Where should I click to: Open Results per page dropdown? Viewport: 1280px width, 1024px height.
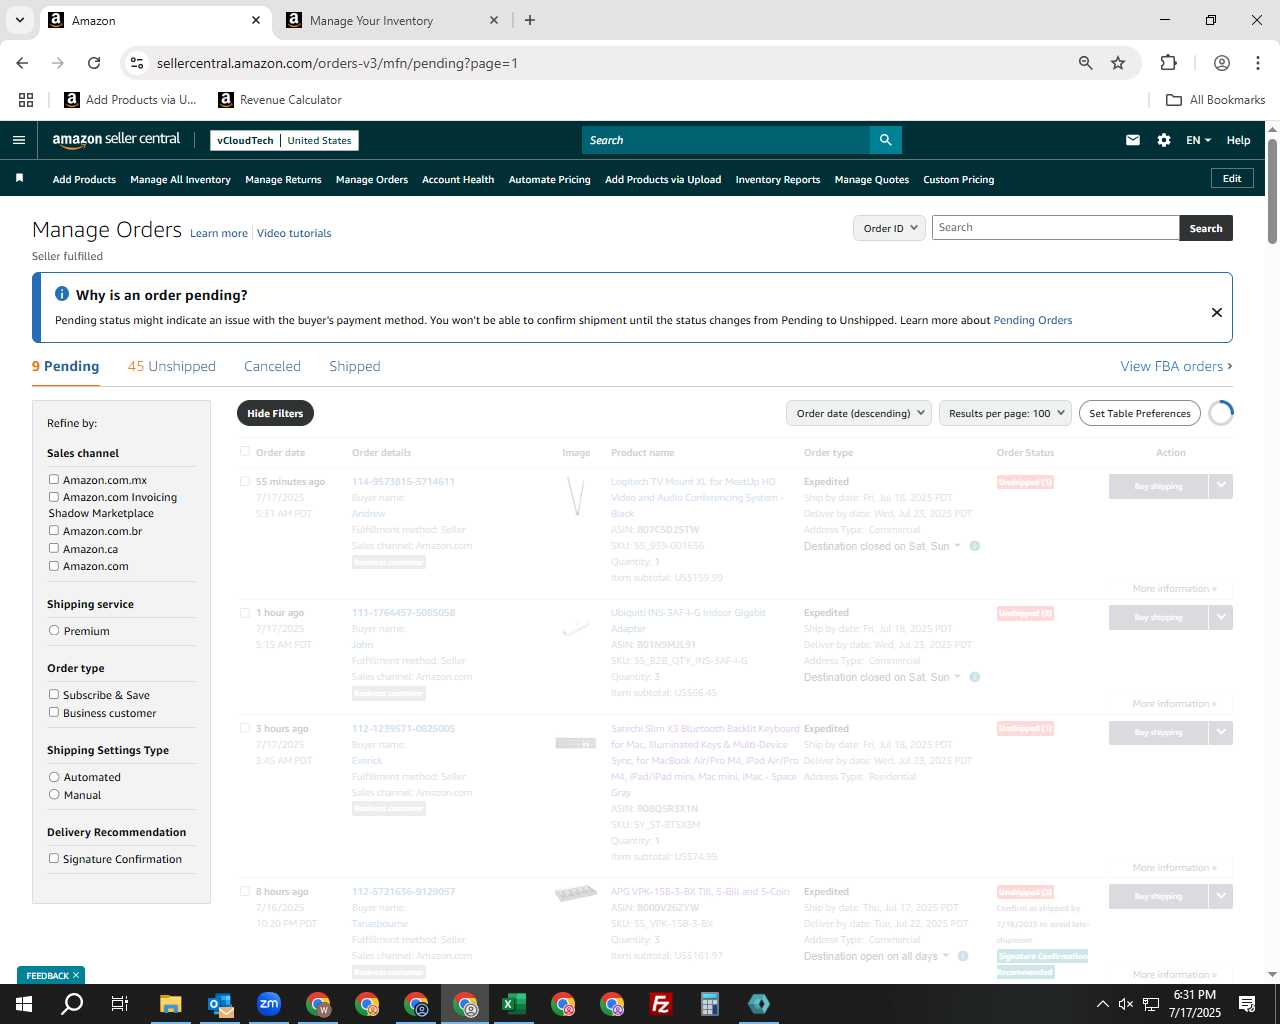(1005, 413)
